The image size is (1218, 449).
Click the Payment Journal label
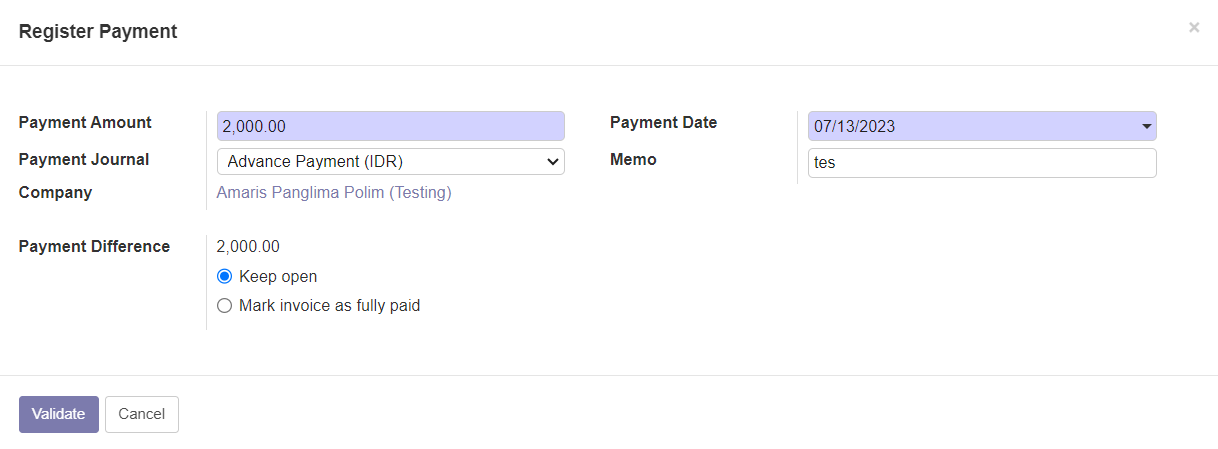[84, 160]
